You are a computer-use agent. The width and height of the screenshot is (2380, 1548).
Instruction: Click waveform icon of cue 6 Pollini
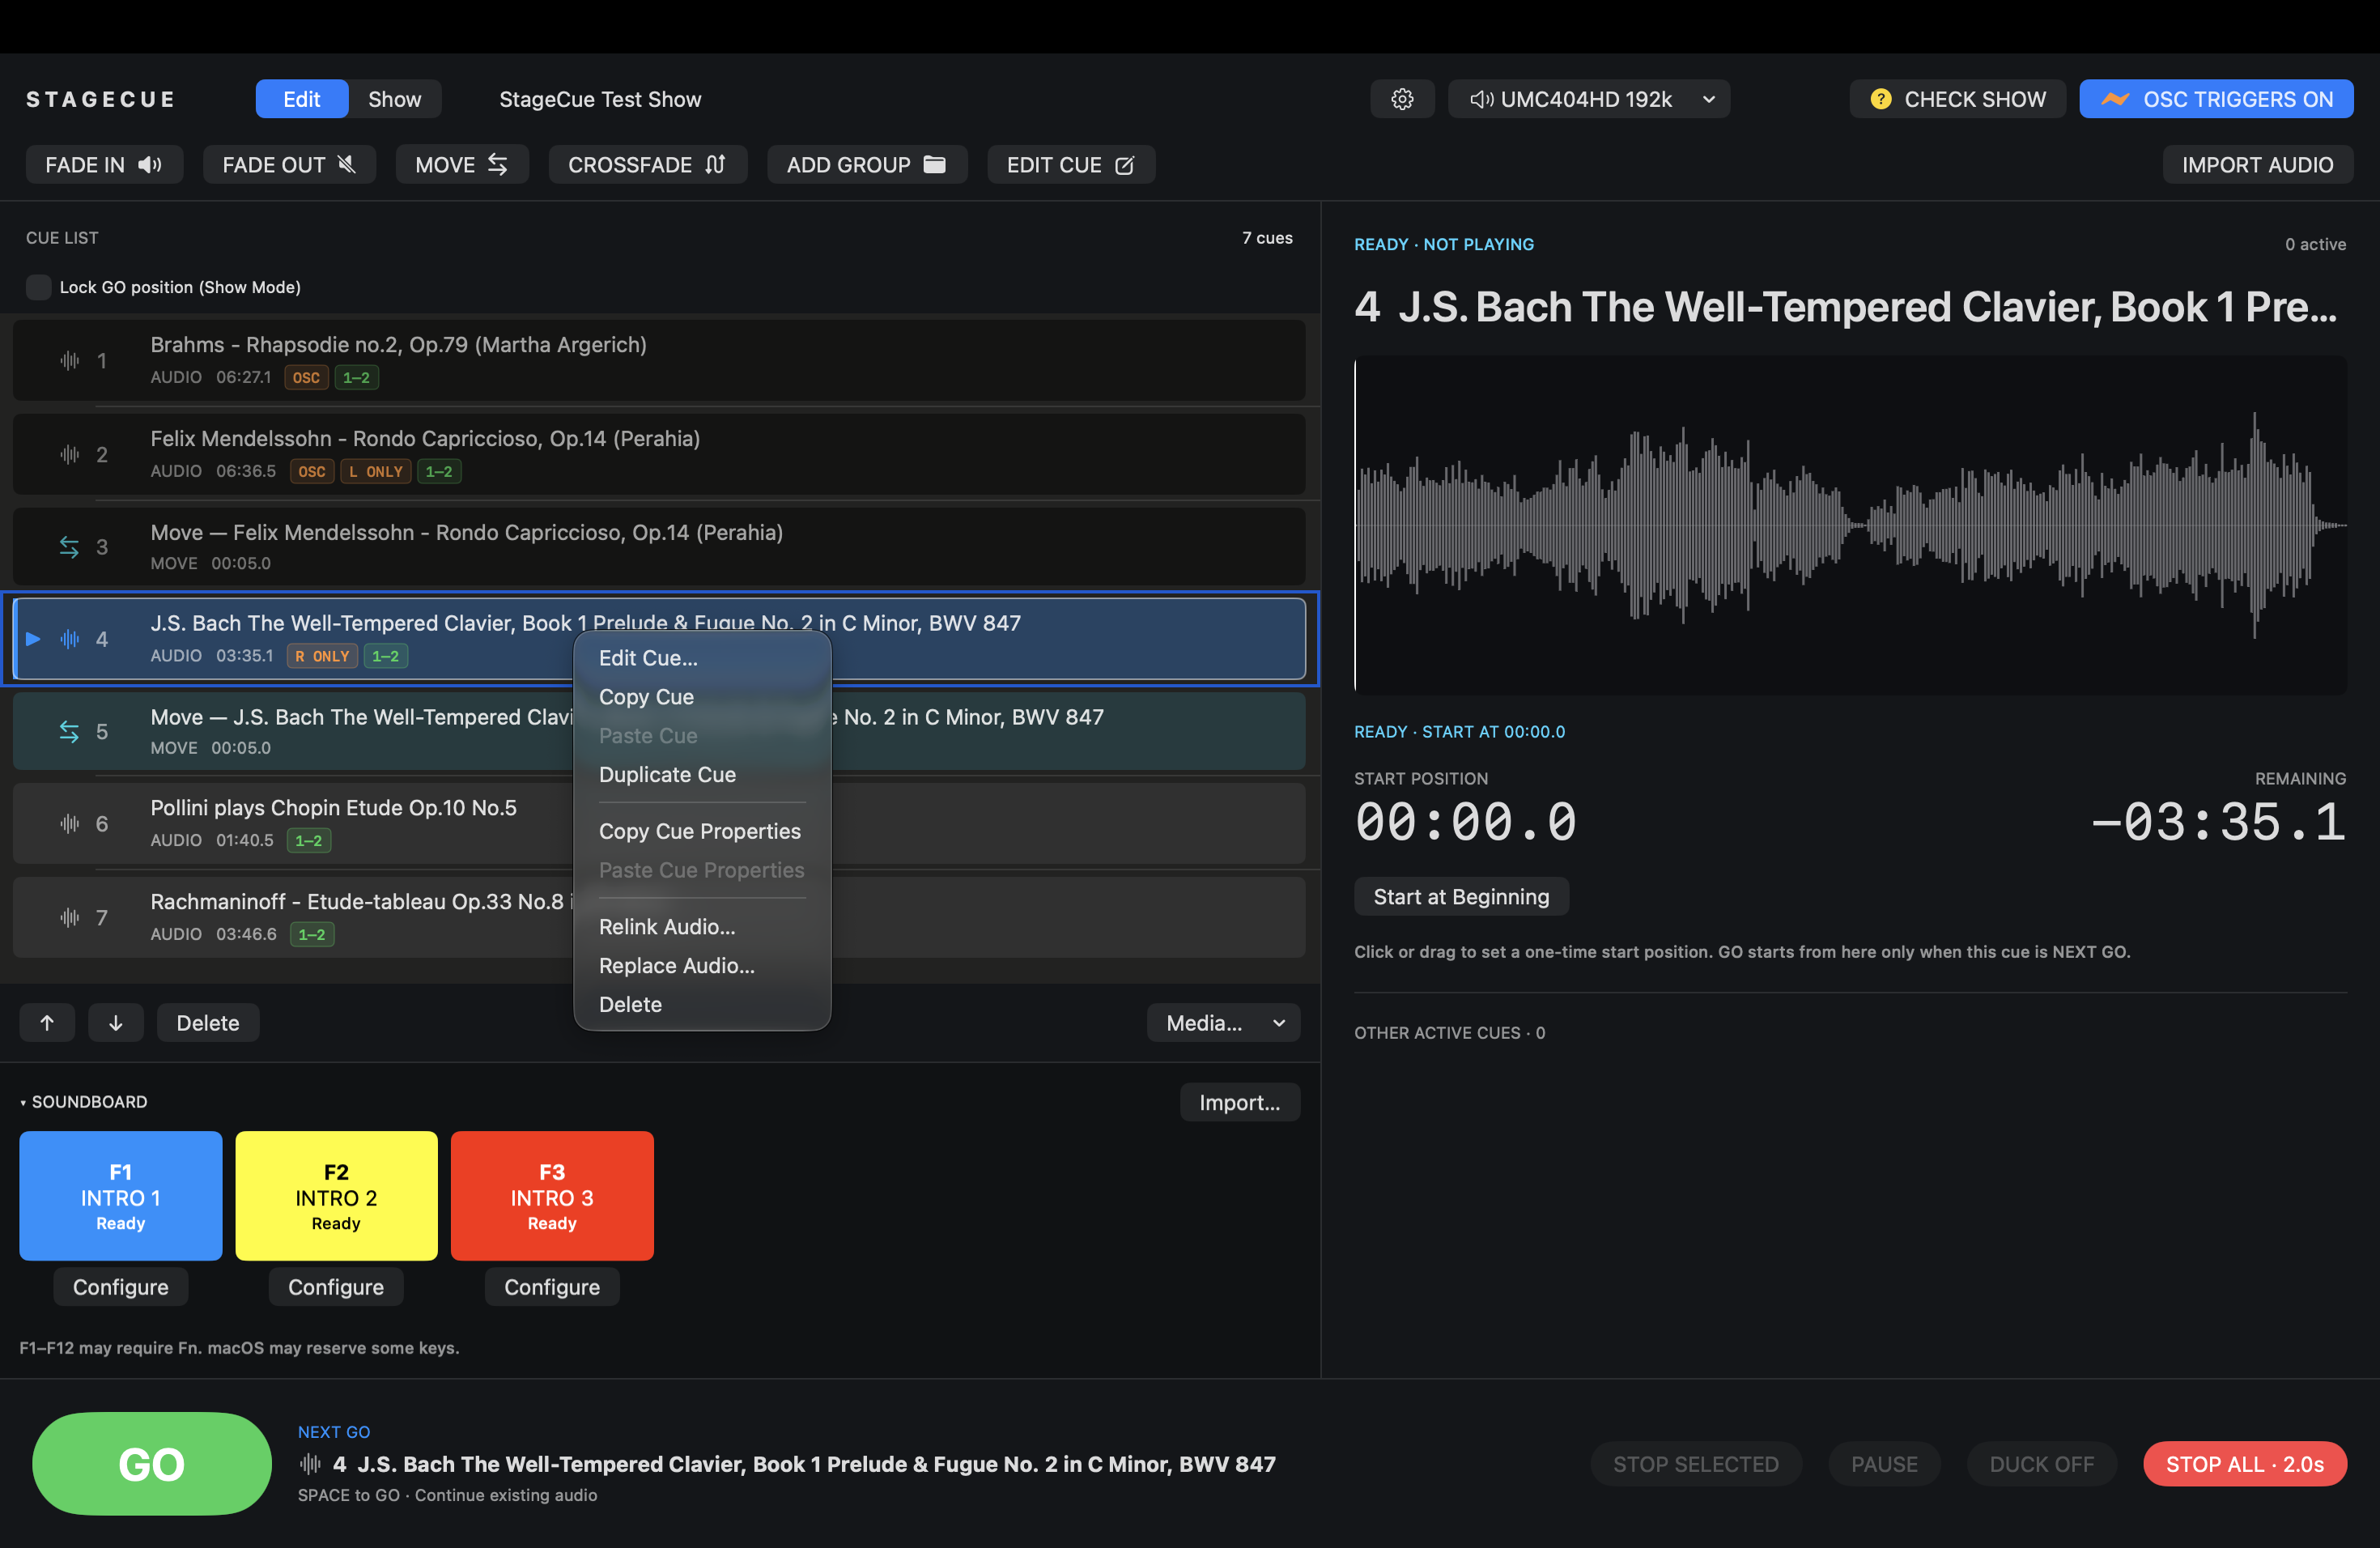[69, 824]
